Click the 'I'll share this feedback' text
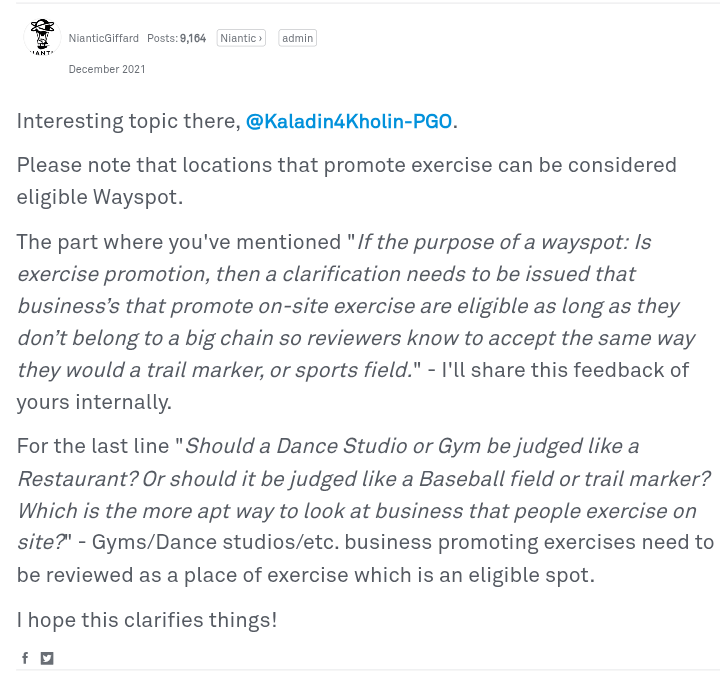Viewport: 720px width, 674px height. tap(565, 370)
